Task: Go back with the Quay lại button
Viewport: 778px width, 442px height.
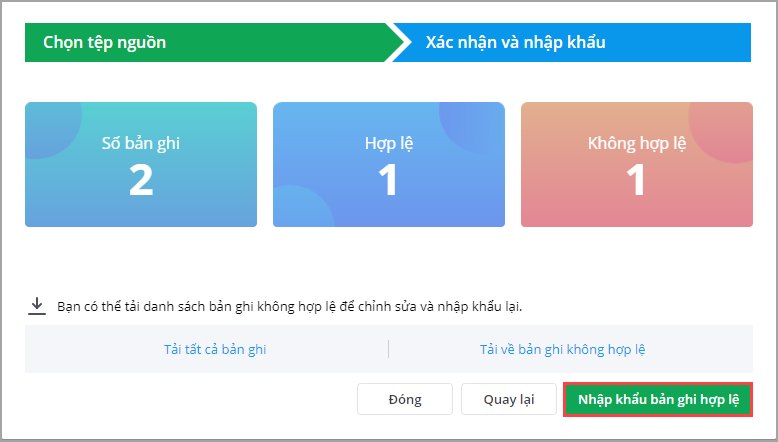Action: pos(508,399)
